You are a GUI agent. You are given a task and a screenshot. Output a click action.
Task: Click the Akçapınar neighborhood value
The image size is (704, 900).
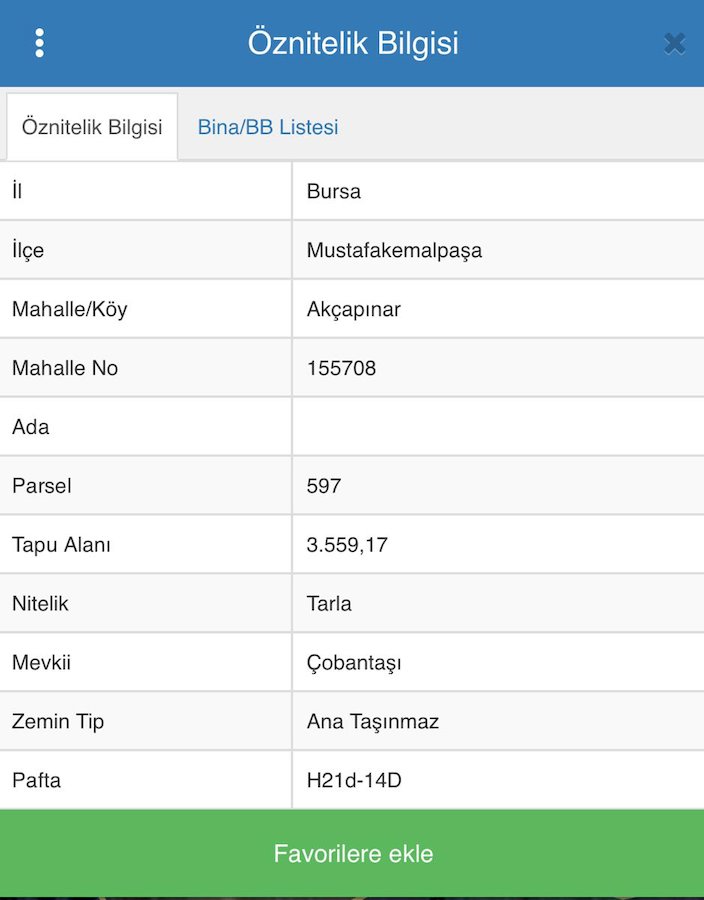tap(354, 309)
